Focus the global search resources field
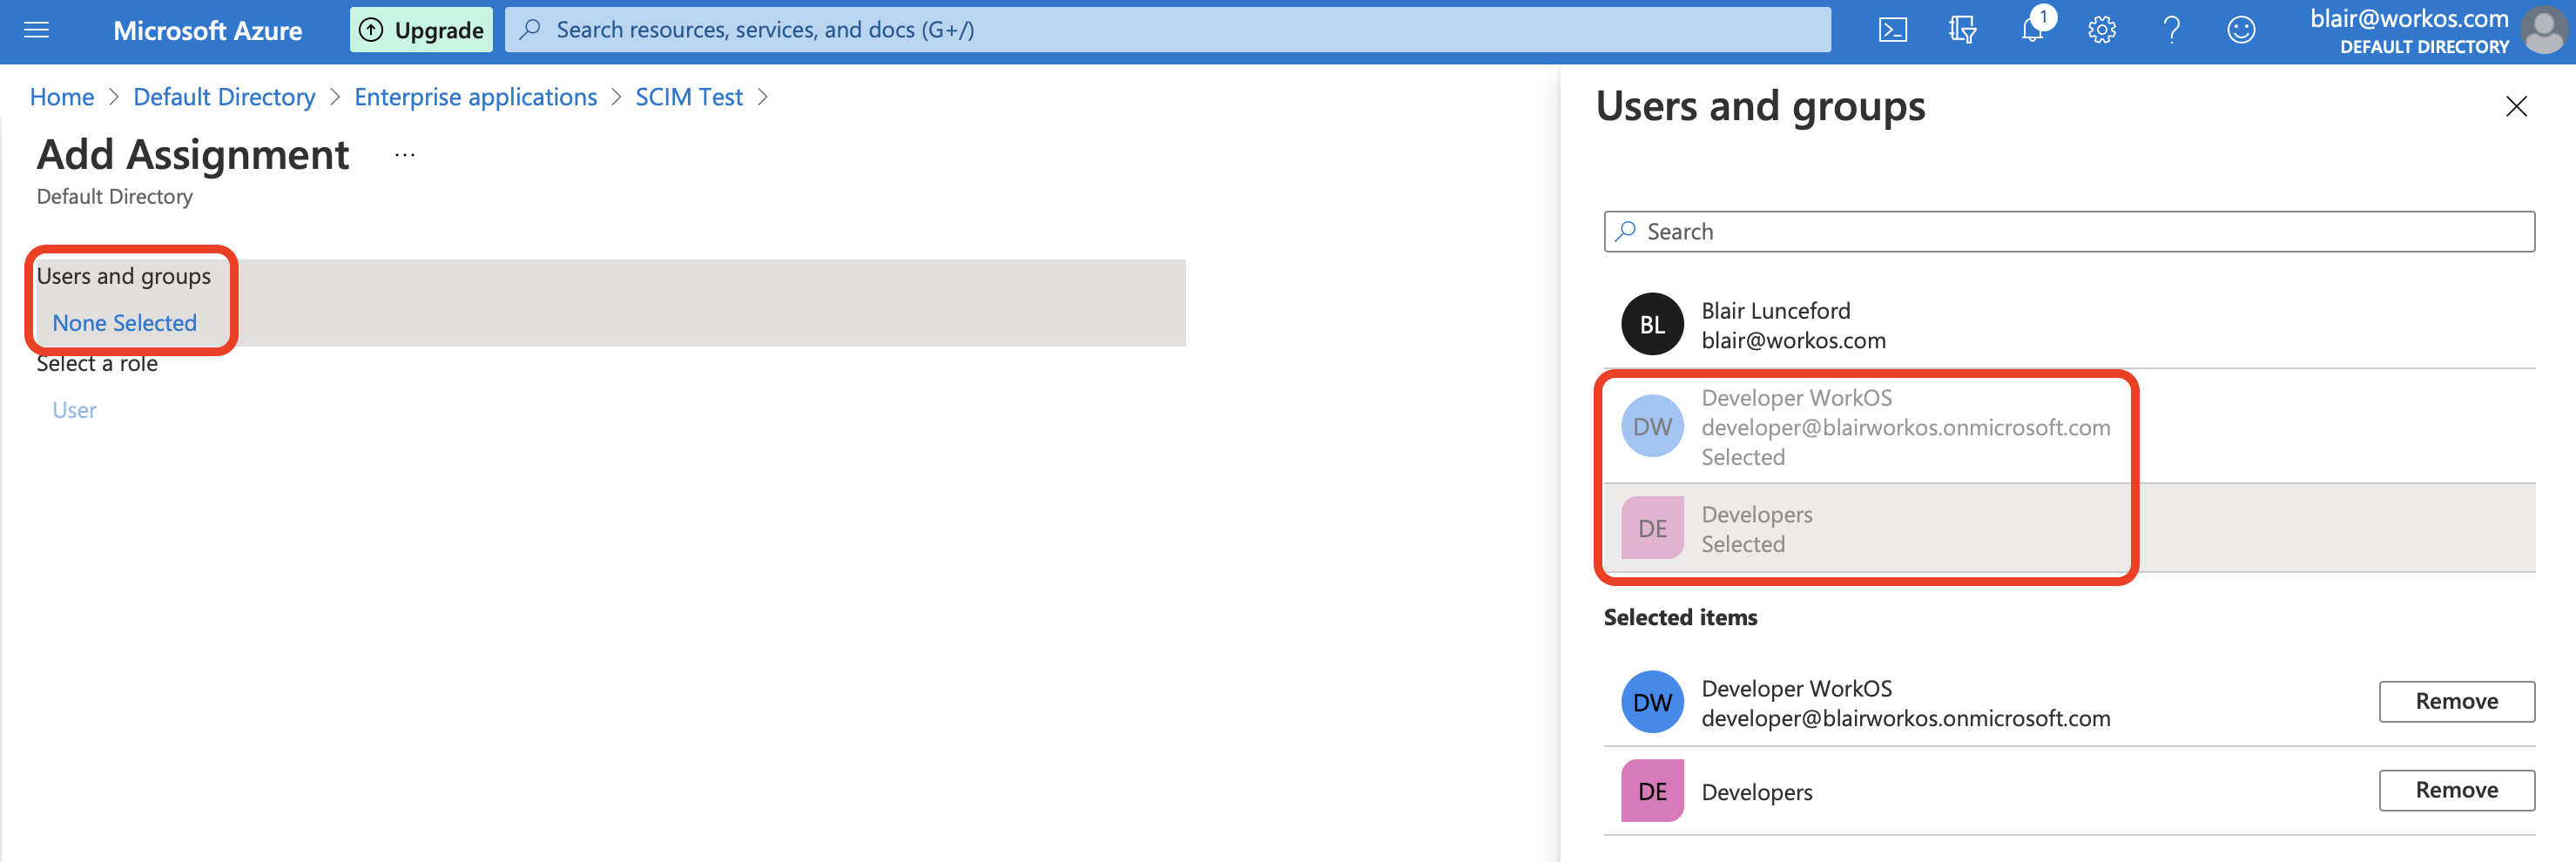2576x862 pixels. tap(1167, 30)
